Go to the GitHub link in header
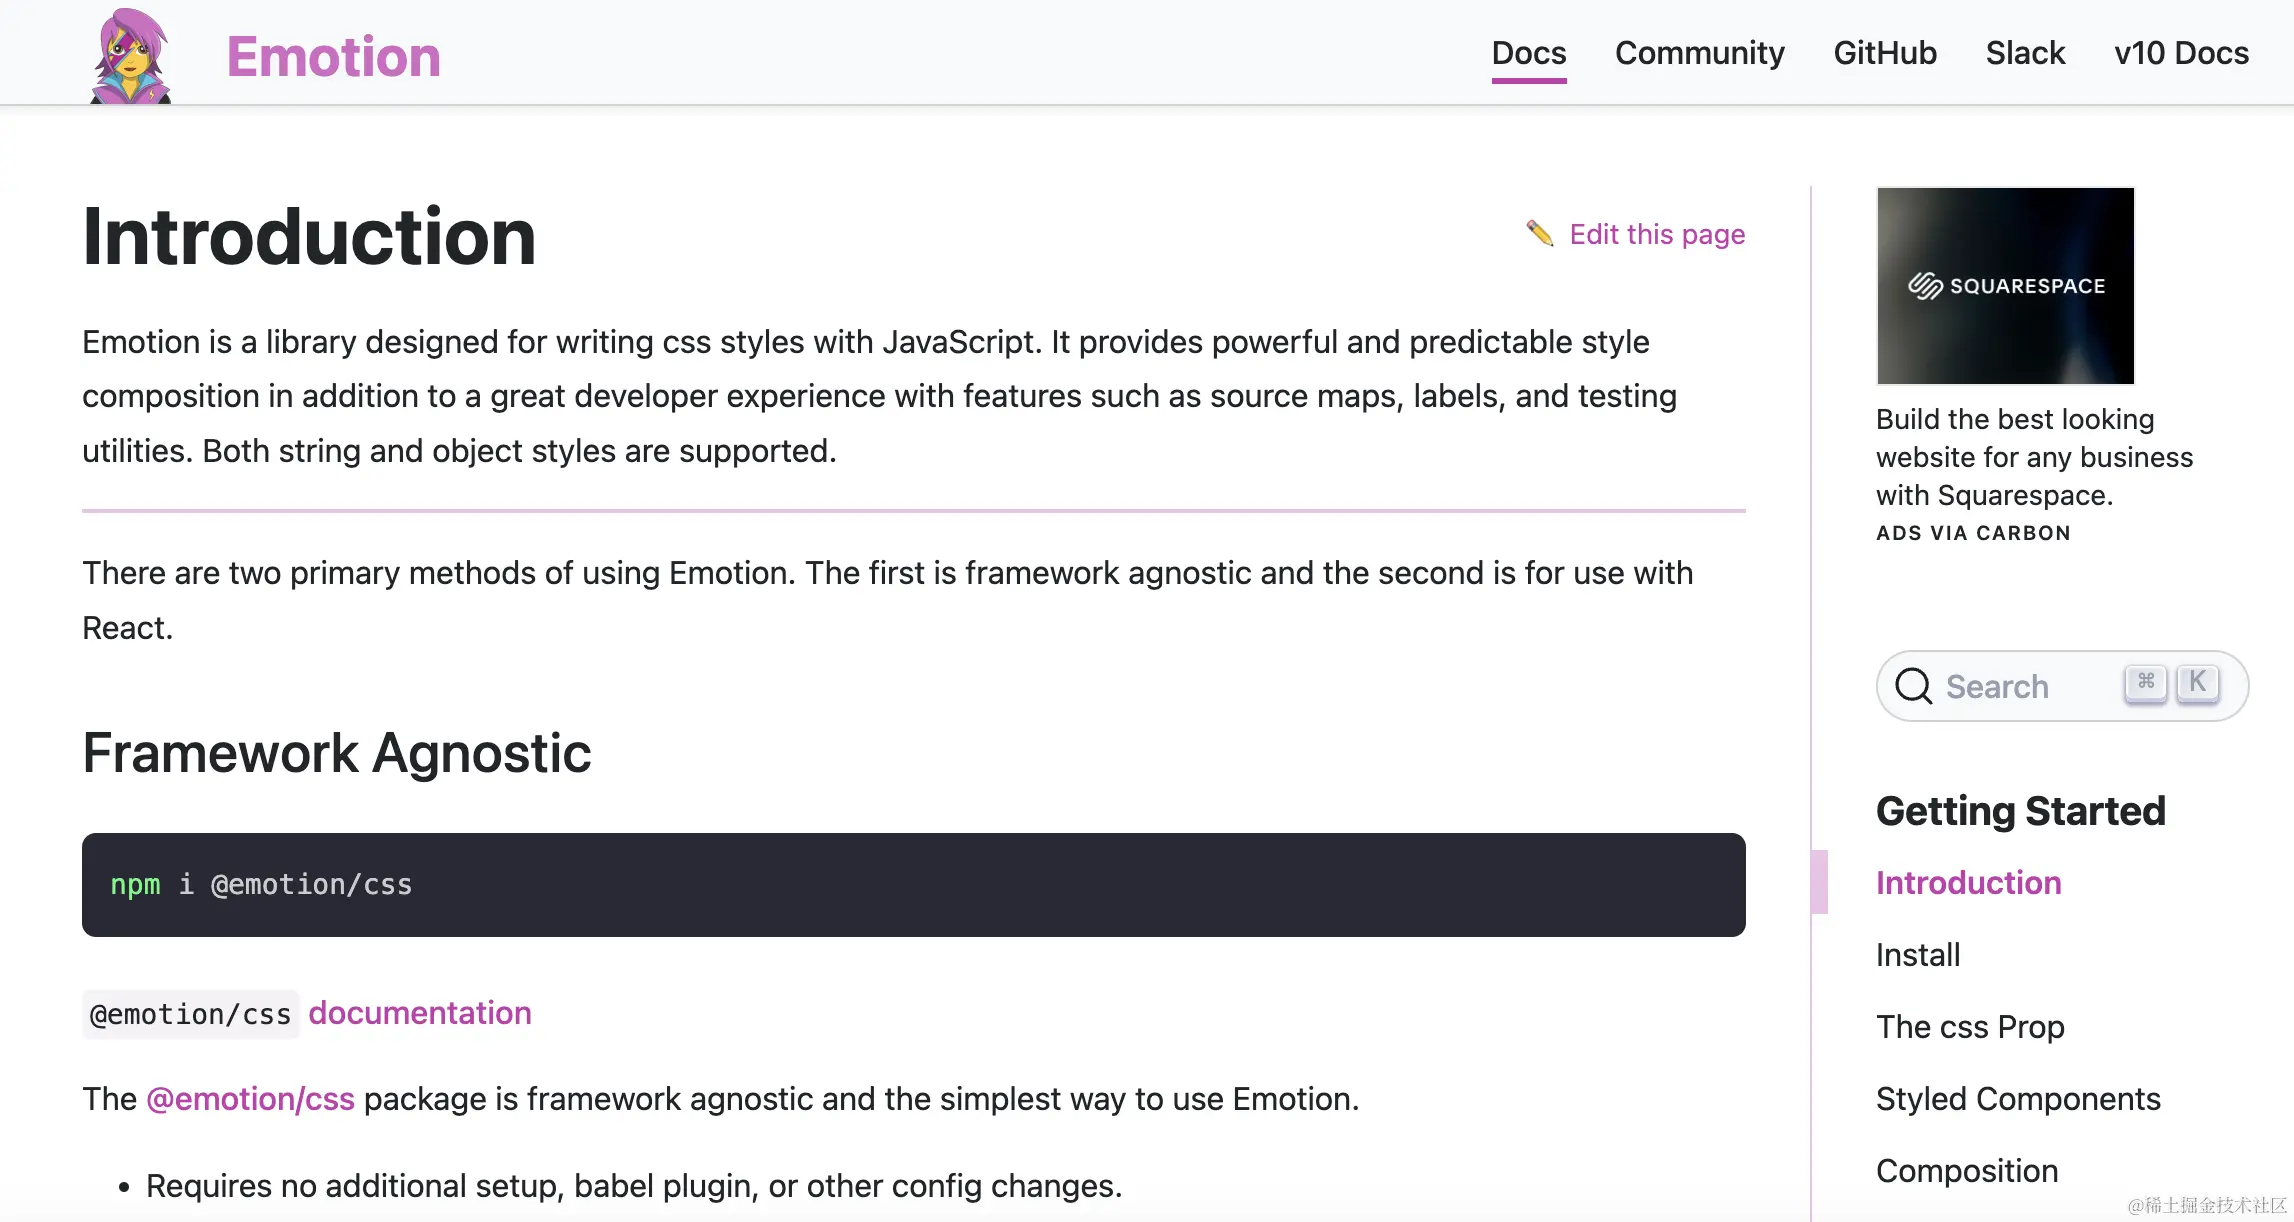 [1885, 53]
